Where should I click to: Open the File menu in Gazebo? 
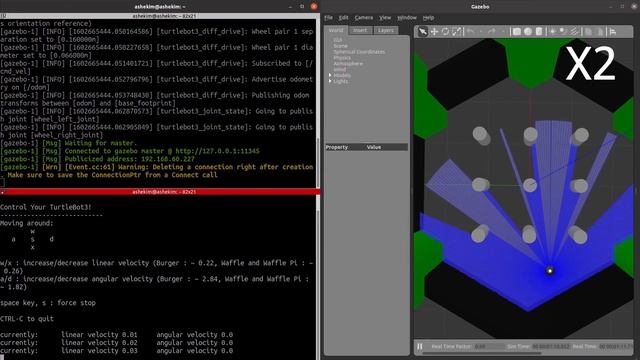(x=329, y=18)
